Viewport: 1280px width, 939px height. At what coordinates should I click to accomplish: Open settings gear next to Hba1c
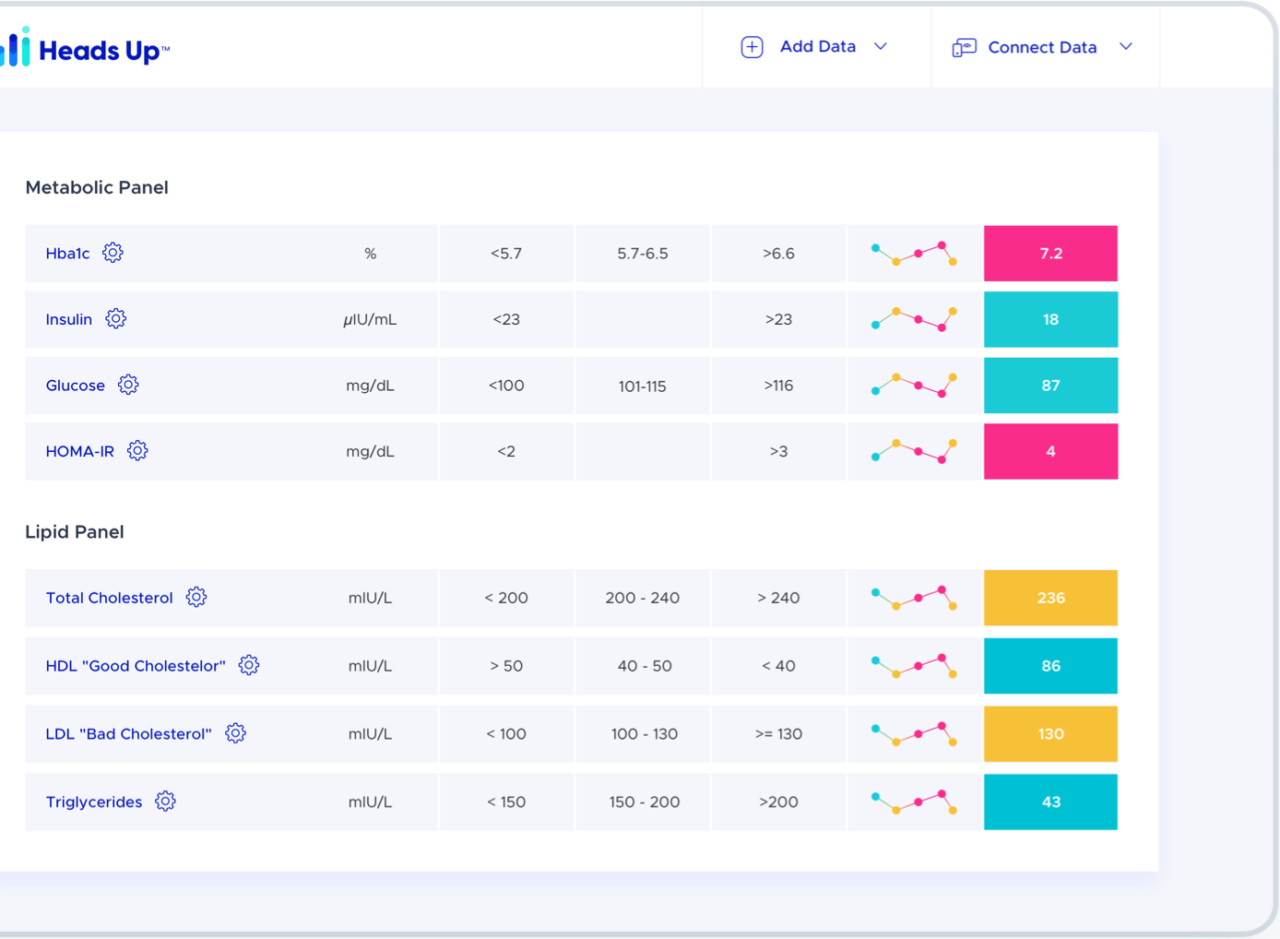(113, 253)
